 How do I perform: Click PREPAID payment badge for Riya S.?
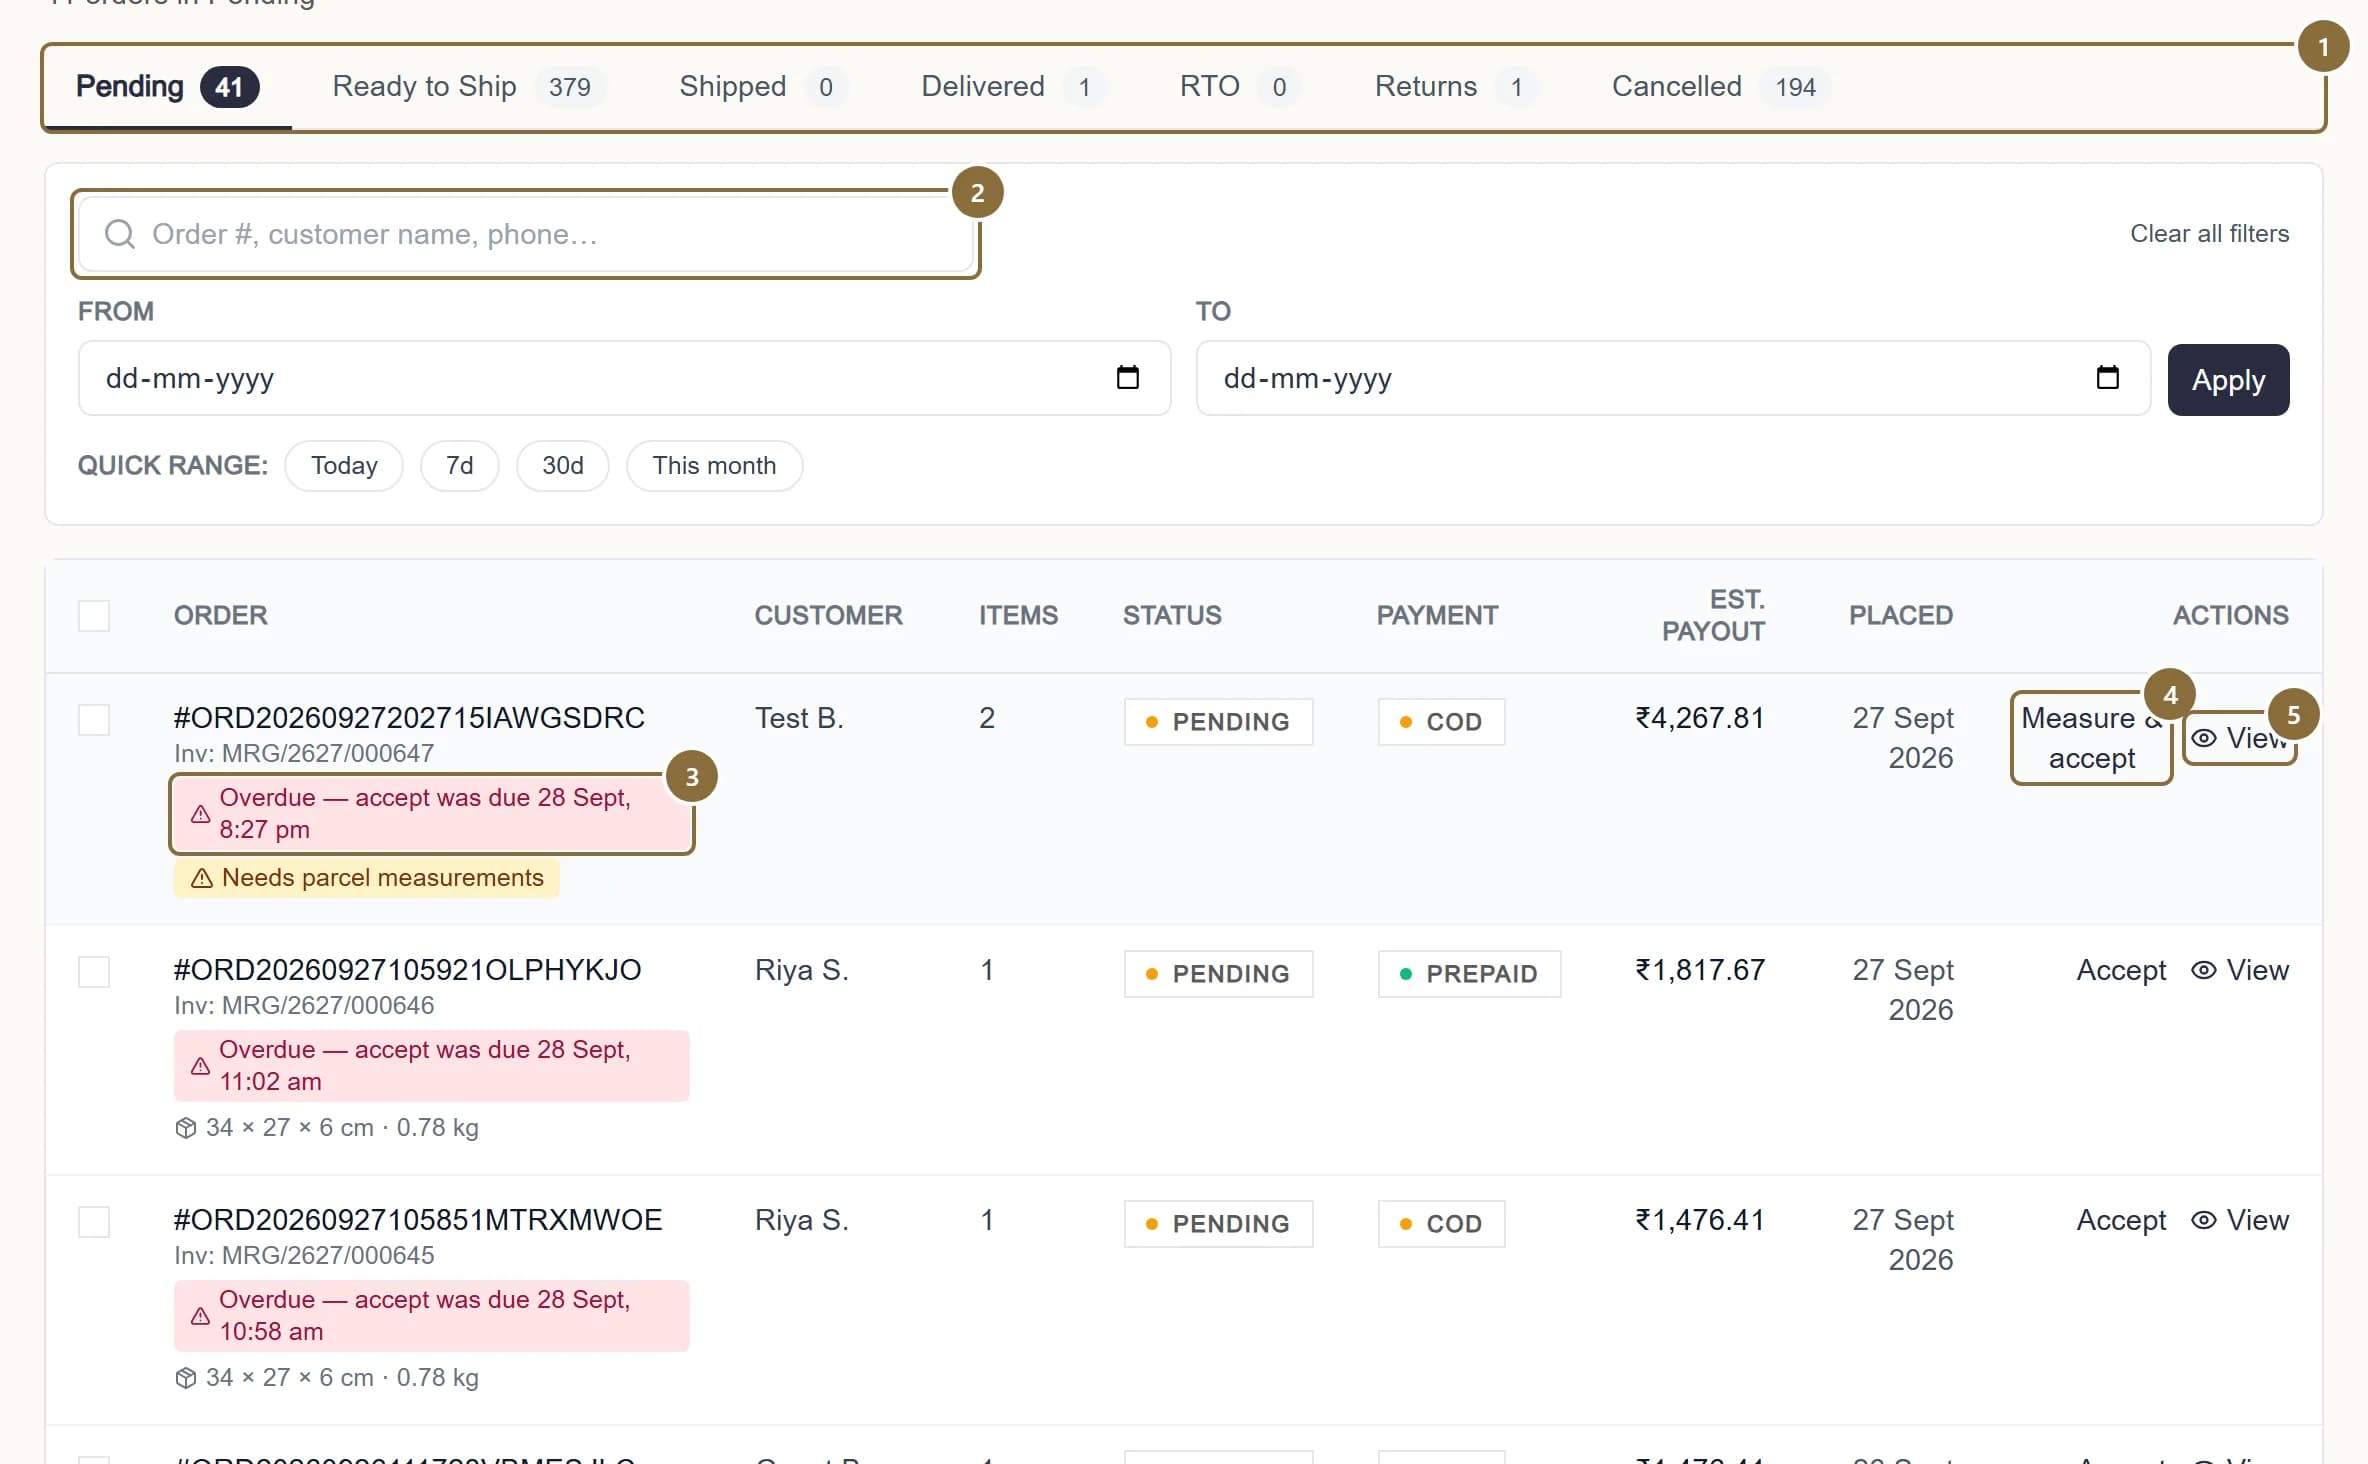point(1469,974)
